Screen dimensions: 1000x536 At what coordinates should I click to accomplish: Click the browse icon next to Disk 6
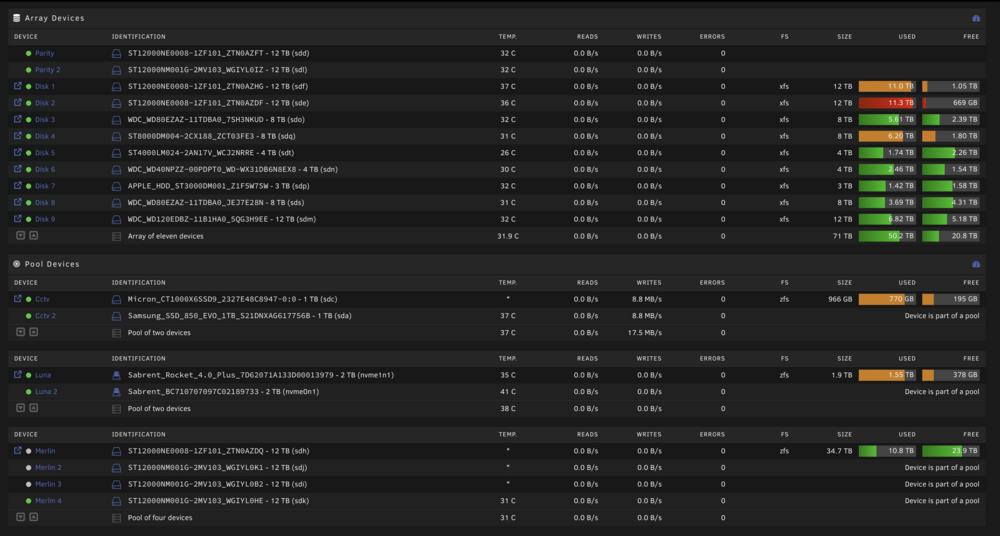(x=18, y=168)
